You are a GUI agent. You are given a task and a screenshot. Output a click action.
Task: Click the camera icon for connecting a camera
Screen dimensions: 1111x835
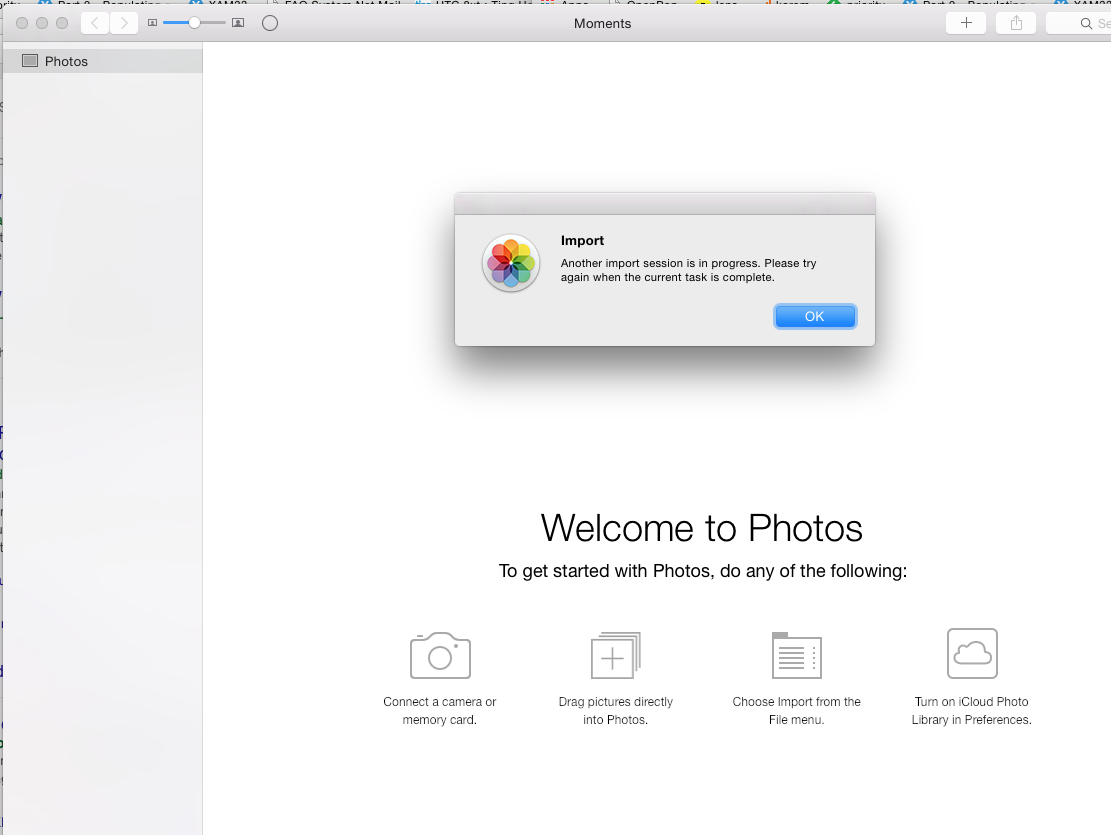[440, 656]
